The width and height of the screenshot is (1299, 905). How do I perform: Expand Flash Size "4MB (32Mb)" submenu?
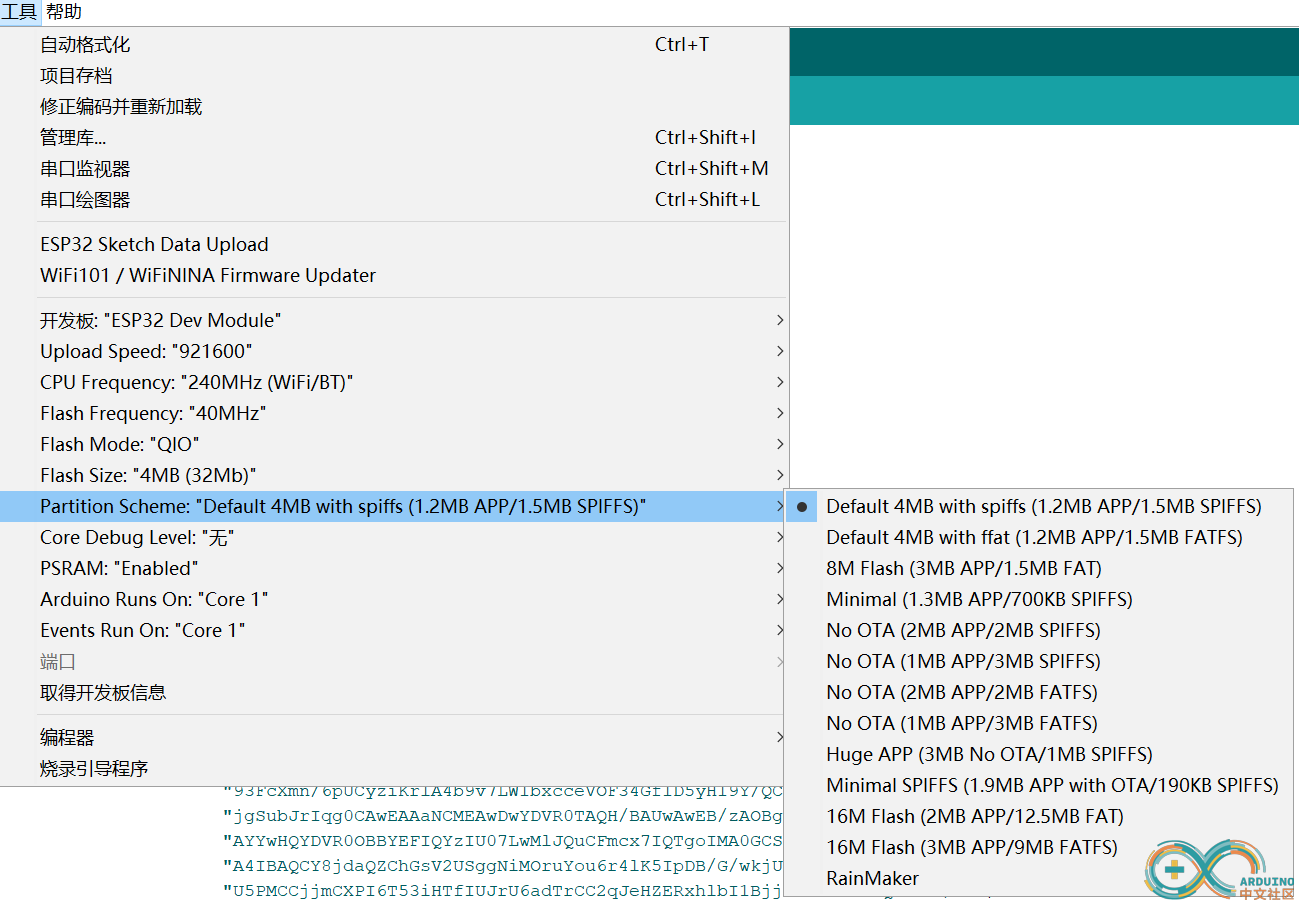(395, 476)
